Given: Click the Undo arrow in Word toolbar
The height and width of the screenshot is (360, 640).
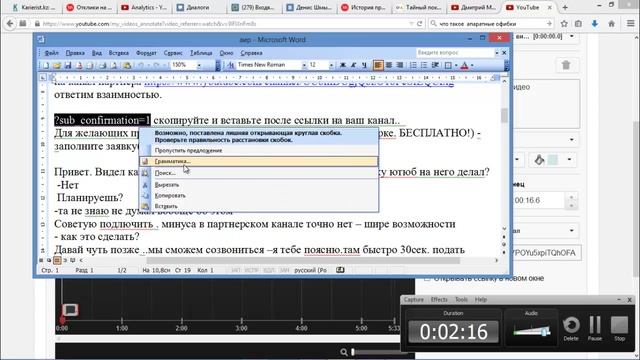Looking at the screenshot, I should click(141, 65).
